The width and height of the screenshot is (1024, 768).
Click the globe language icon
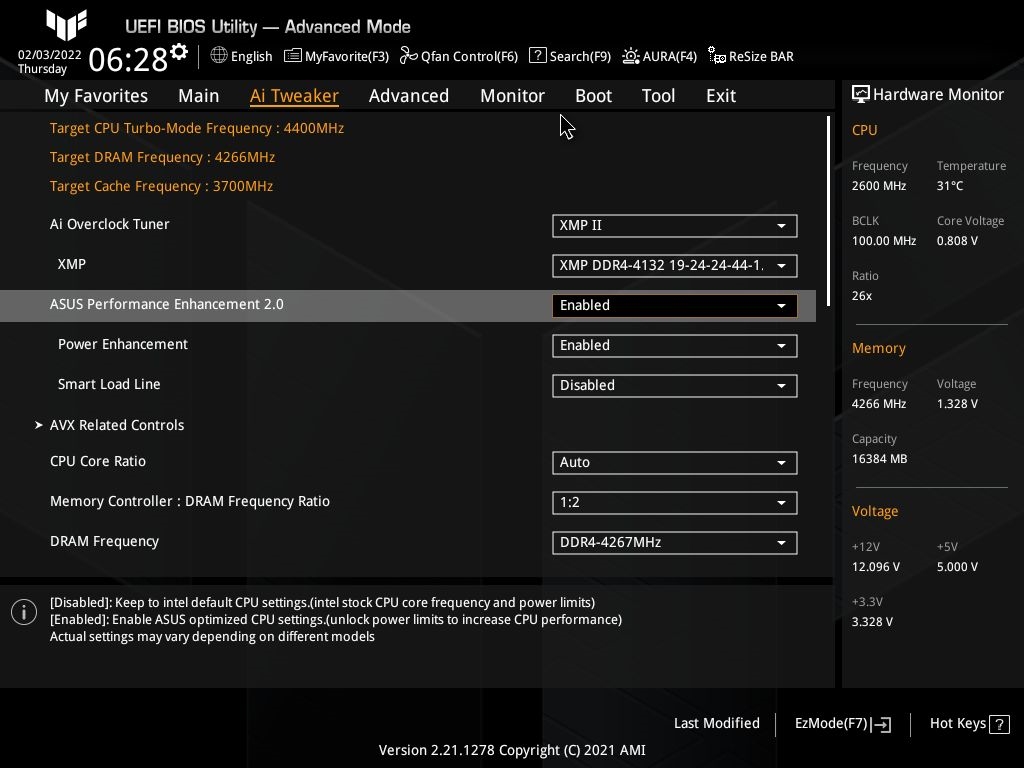(219, 56)
